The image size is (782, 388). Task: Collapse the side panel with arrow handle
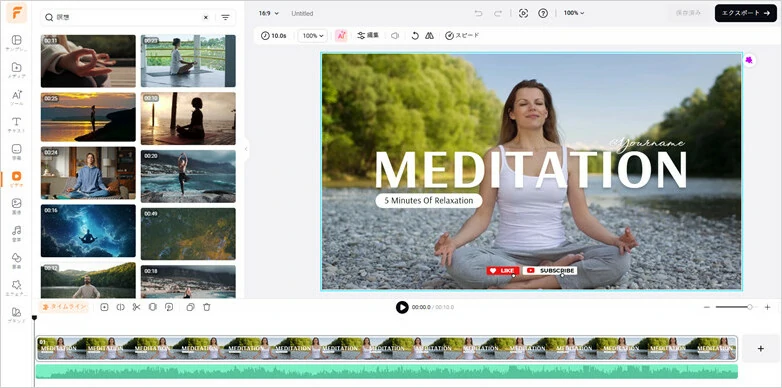click(x=246, y=149)
